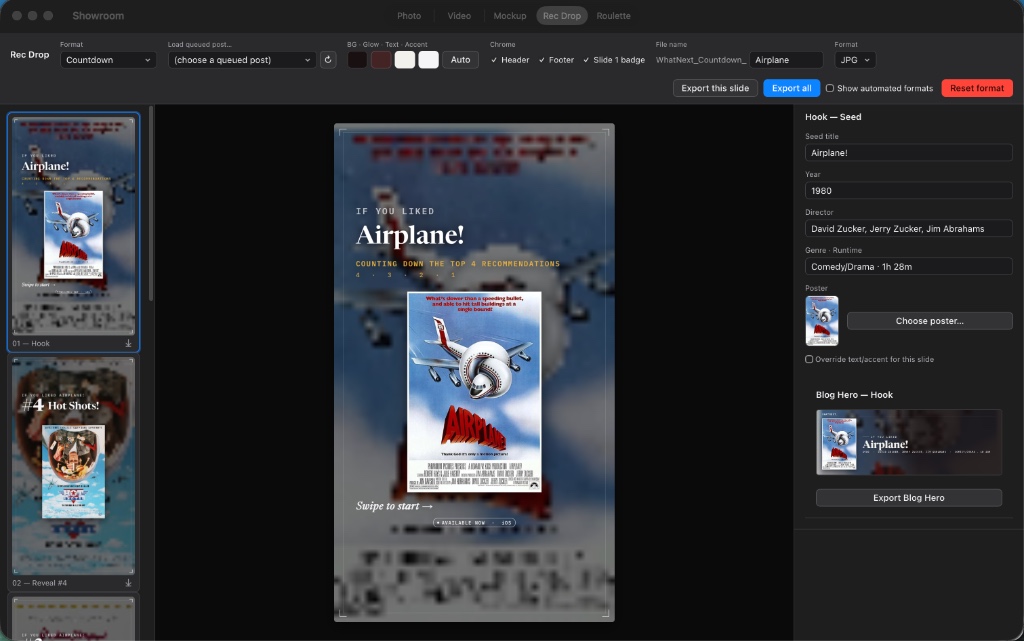This screenshot has height=641, width=1024.
Task: Switch to the Mockup tab
Action: pyautogui.click(x=509, y=16)
